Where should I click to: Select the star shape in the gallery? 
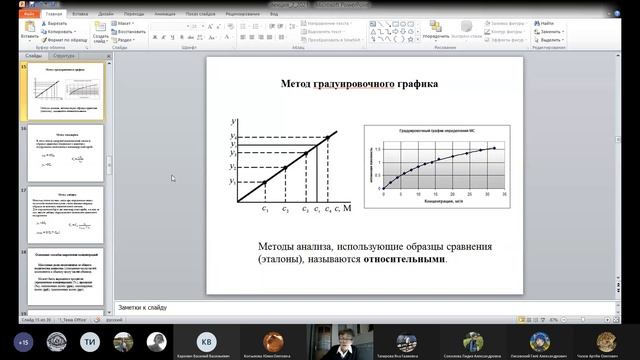[411, 39]
